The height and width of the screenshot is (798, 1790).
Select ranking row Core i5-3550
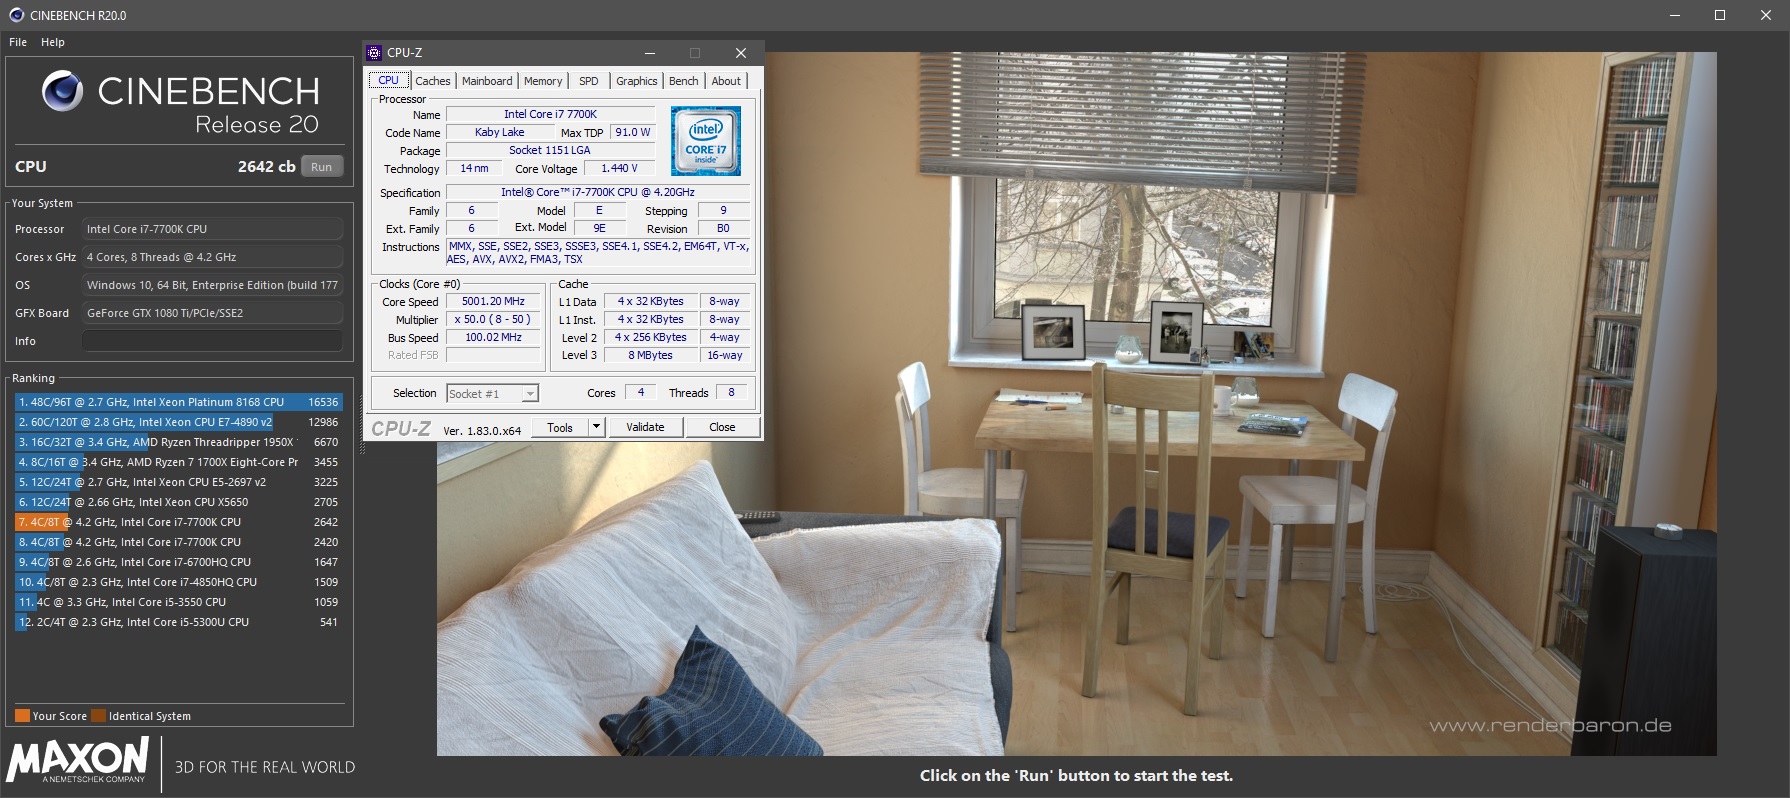click(179, 602)
